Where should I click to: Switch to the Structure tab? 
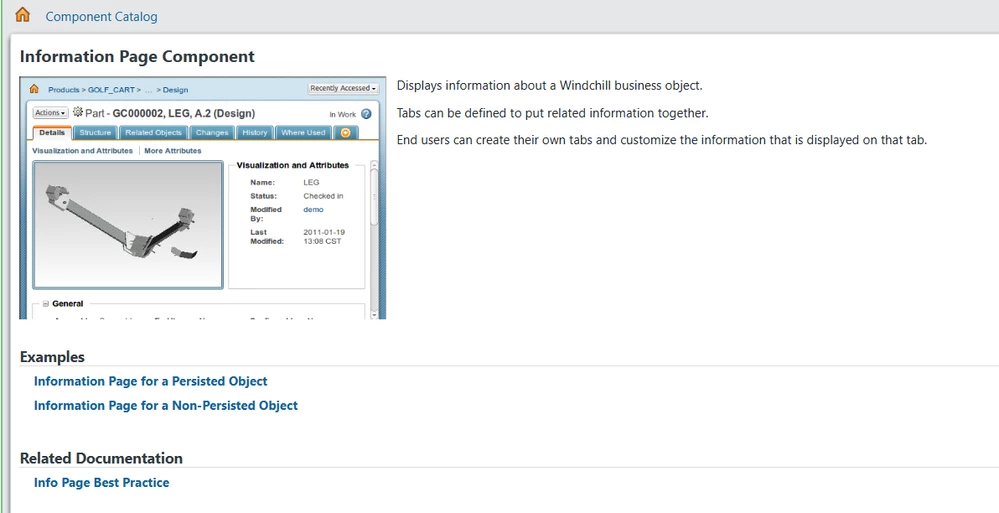(x=95, y=133)
